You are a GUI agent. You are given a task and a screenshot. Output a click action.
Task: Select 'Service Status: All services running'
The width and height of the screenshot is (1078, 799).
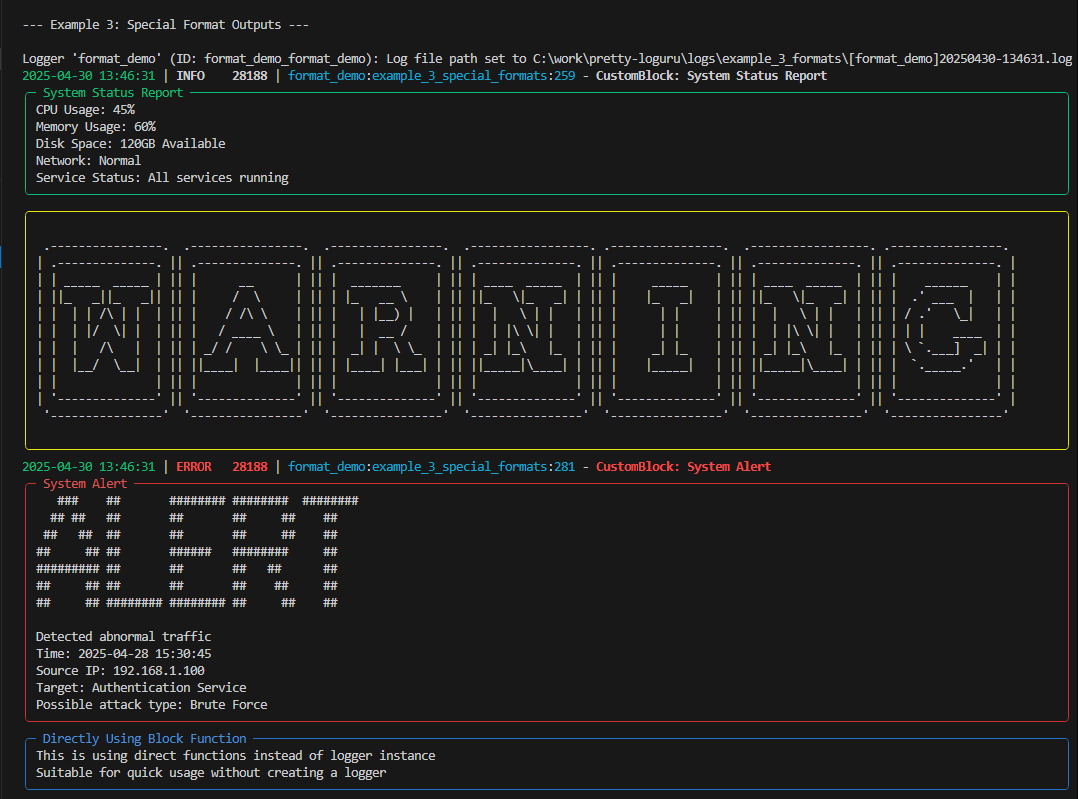tap(162, 177)
